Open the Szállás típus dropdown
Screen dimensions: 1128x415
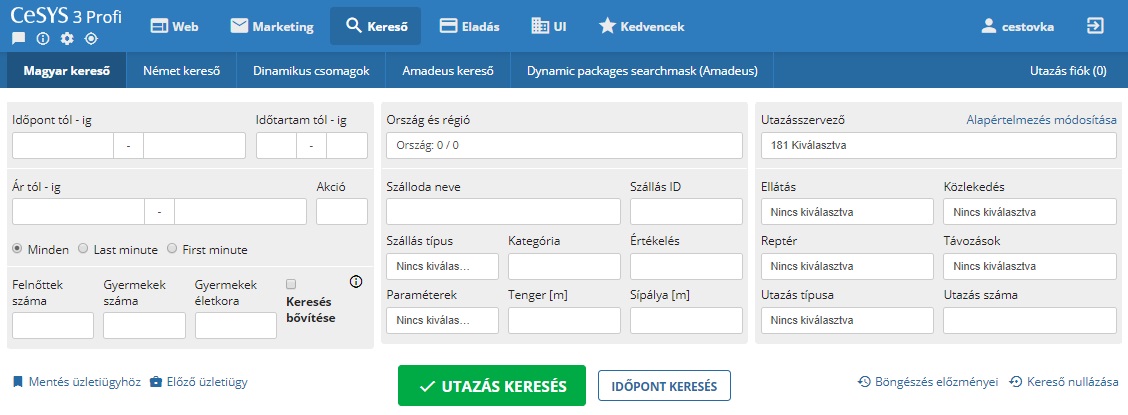pos(442,266)
